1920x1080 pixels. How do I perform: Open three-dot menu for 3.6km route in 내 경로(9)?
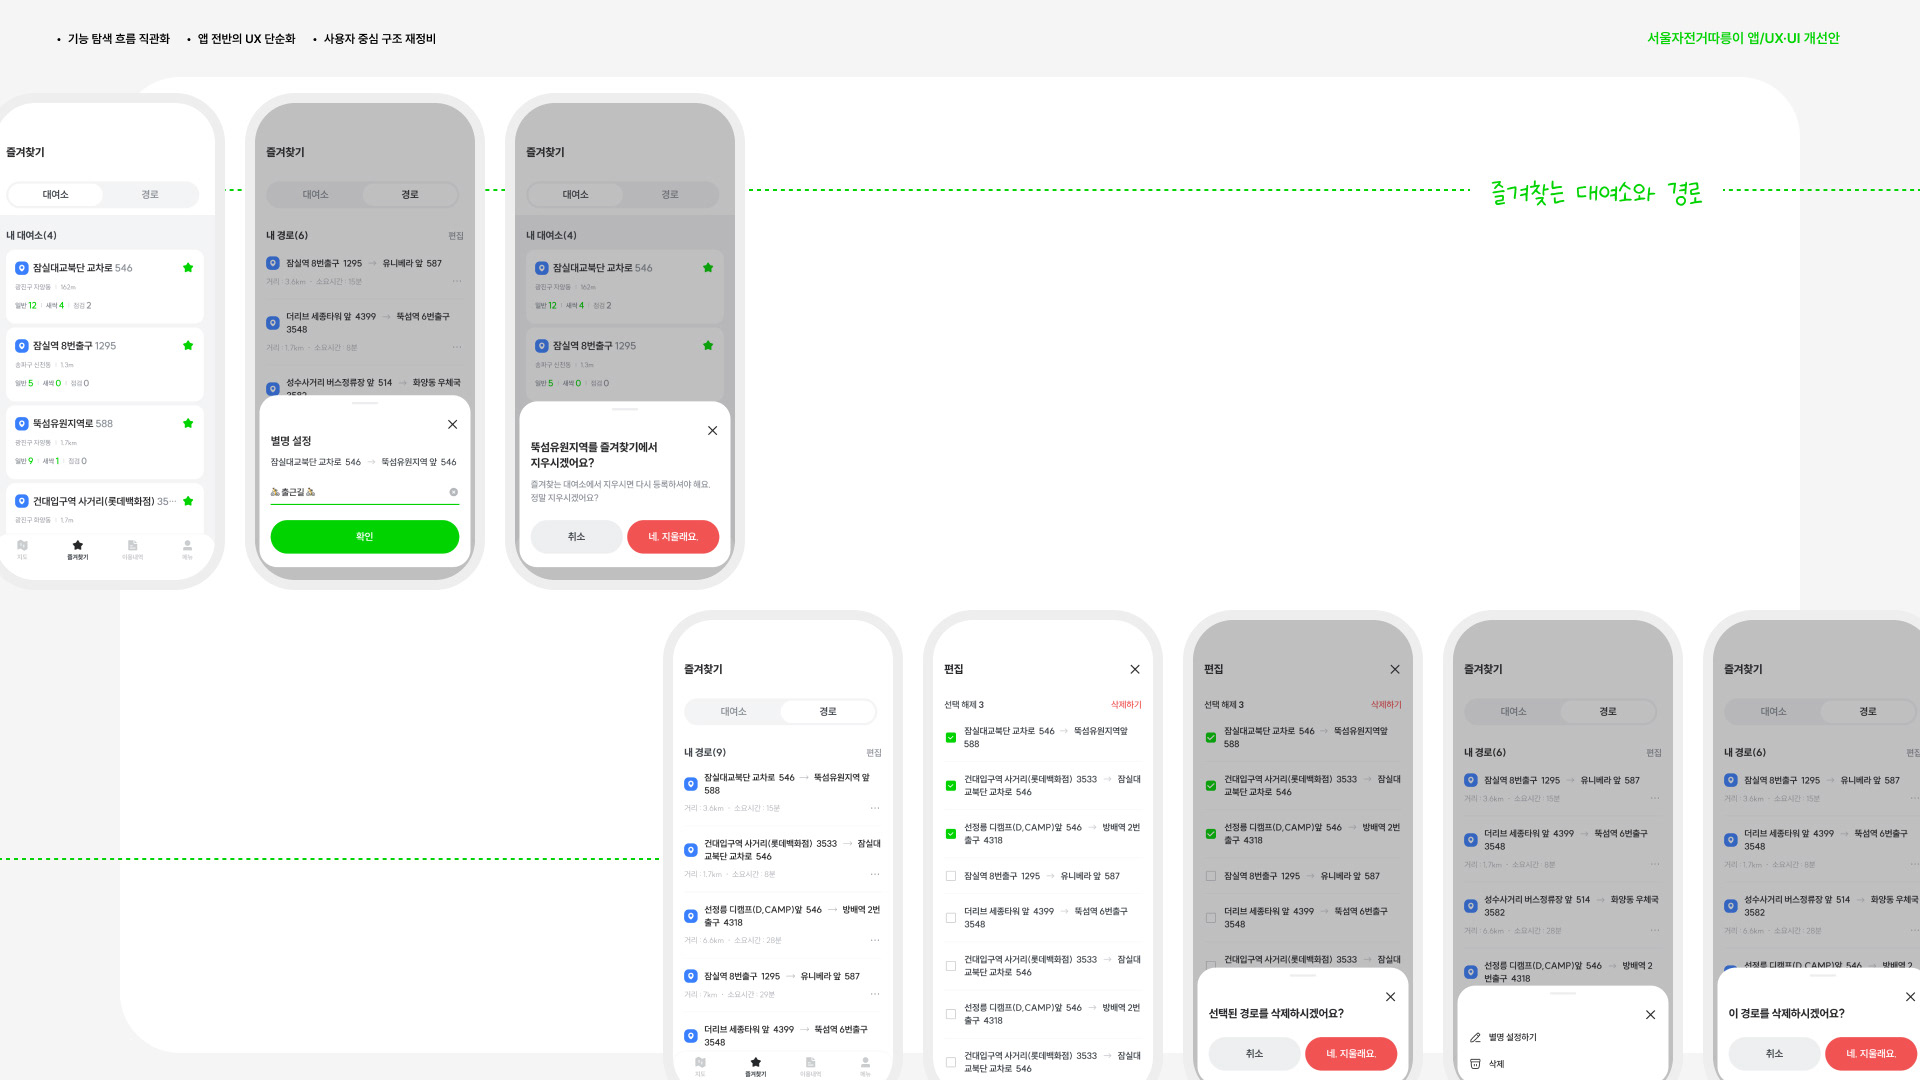point(875,808)
